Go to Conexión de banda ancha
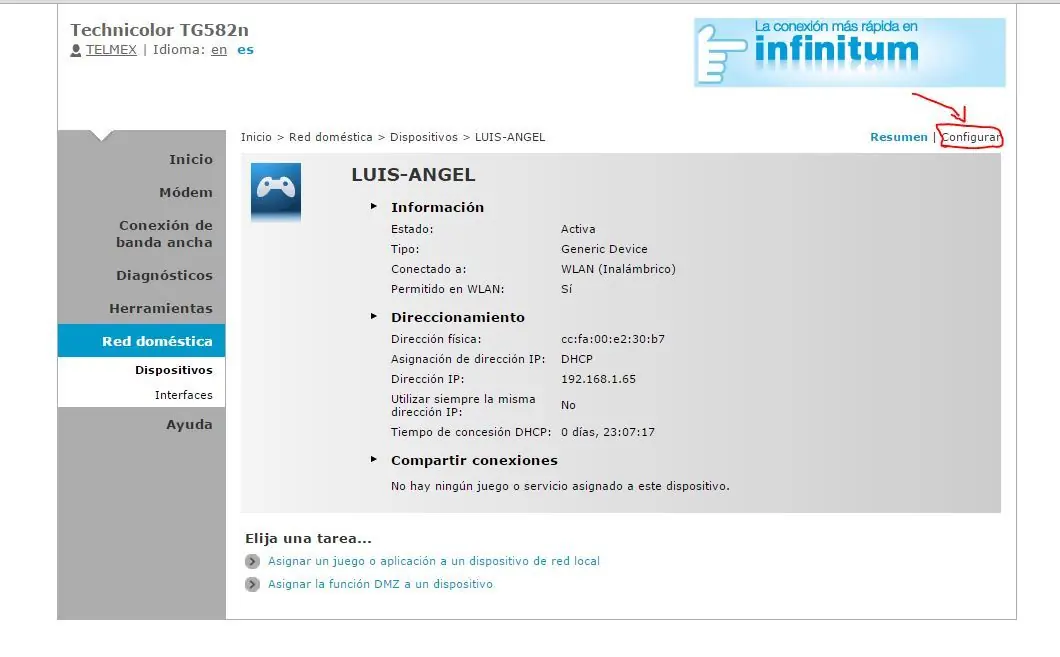The height and width of the screenshot is (657, 1060). click(x=164, y=234)
